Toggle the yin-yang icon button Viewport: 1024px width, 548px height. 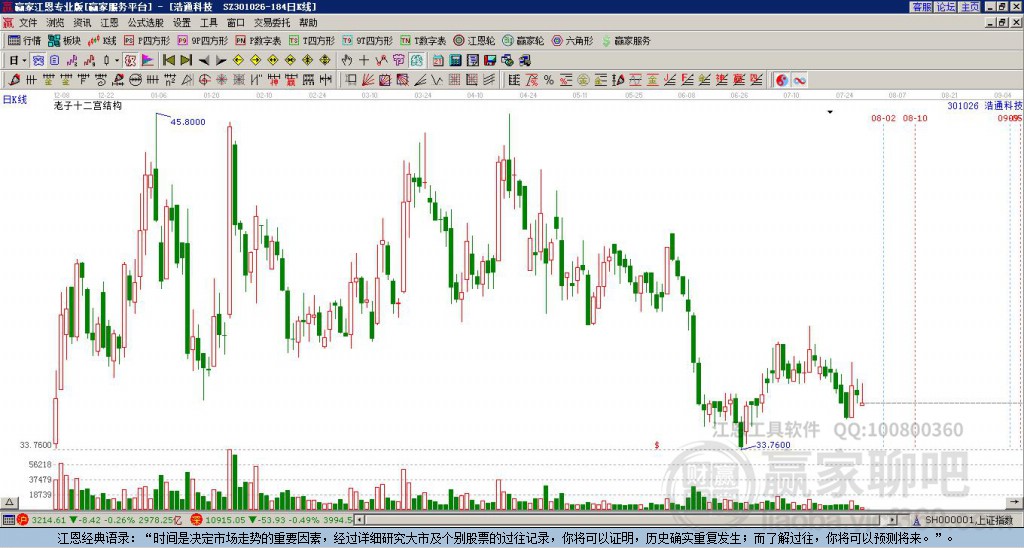(782, 80)
